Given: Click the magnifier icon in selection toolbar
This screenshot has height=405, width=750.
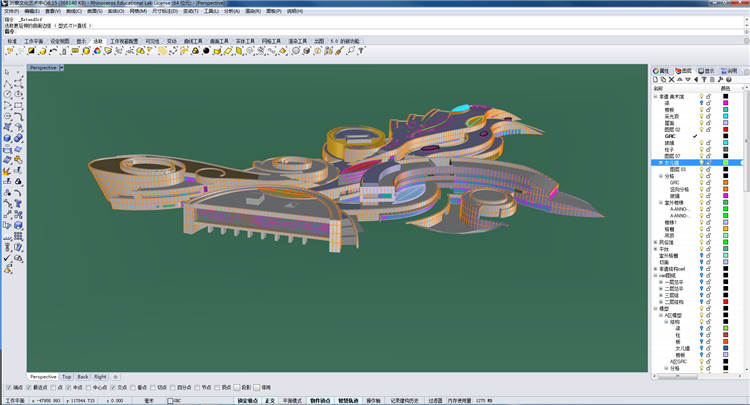Looking at the screenshot, I should point(350,51).
